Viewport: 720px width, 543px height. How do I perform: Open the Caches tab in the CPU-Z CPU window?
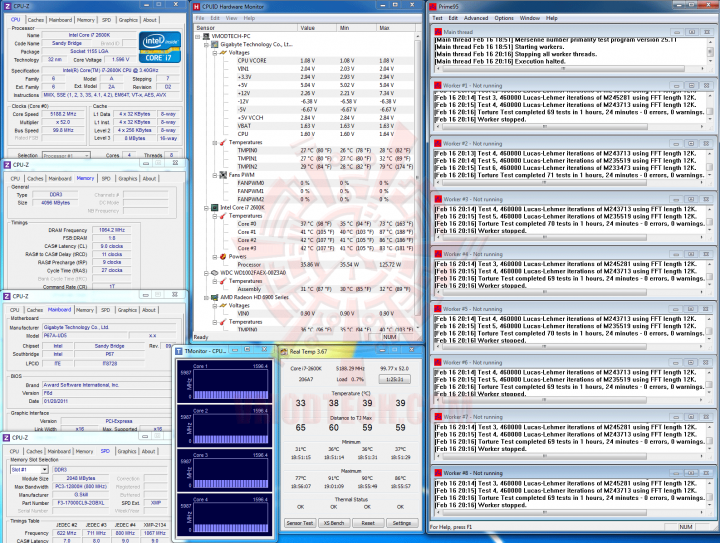(35, 20)
